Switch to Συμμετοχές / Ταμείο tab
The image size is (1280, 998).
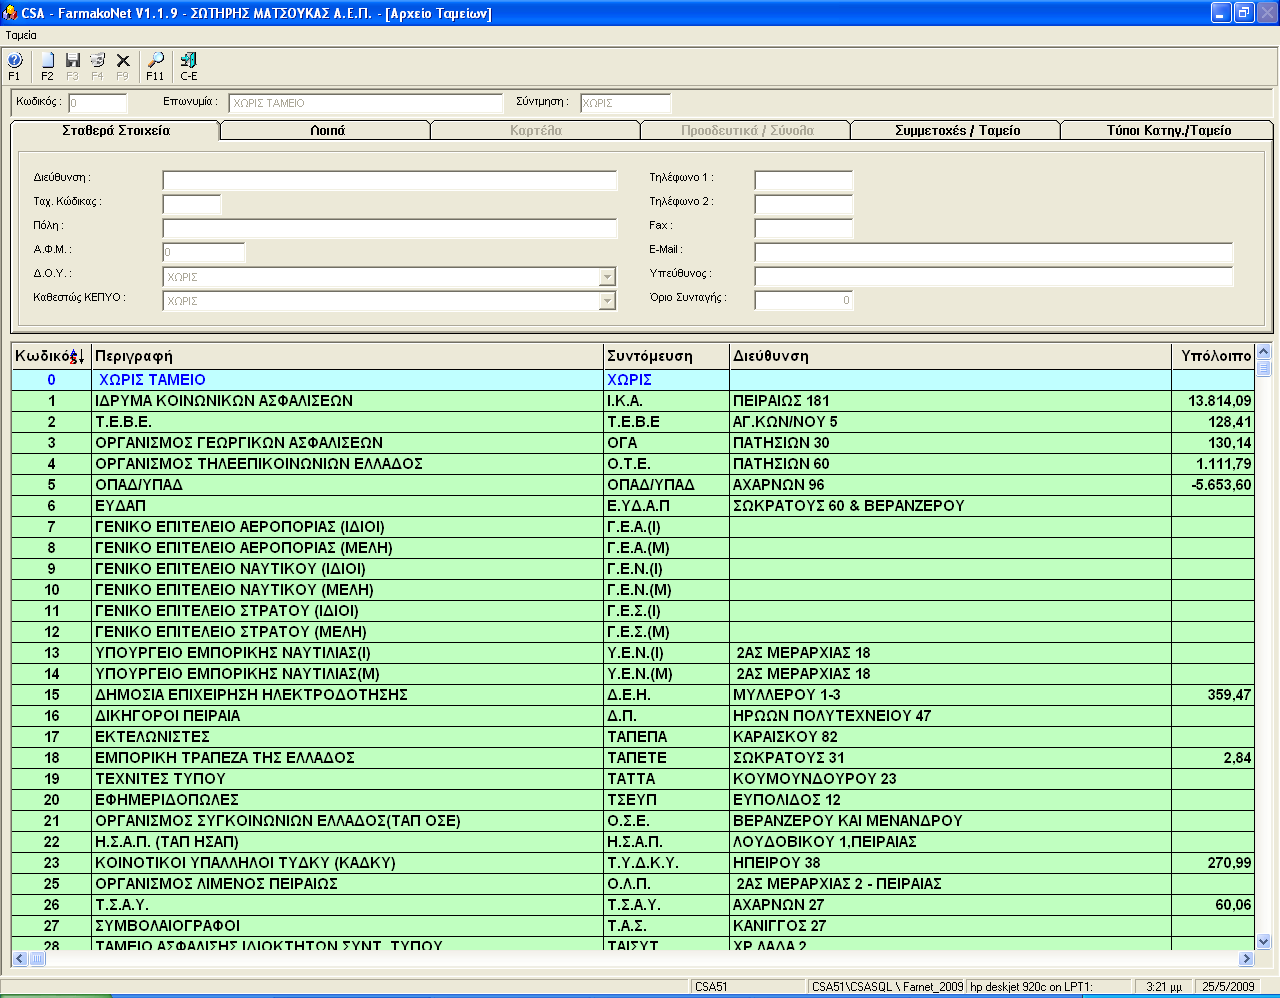(956, 131)
